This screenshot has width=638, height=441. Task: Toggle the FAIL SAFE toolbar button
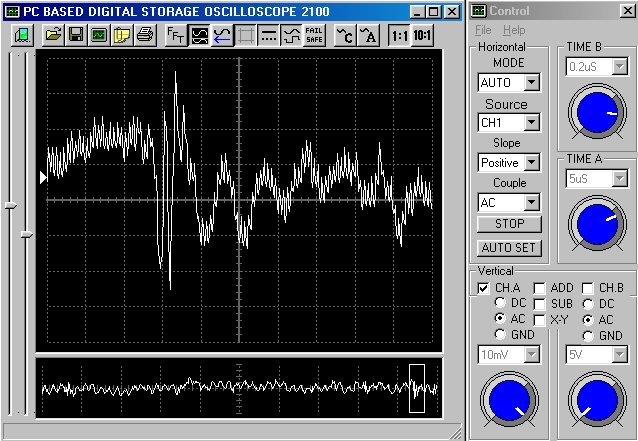coord(314,35)
